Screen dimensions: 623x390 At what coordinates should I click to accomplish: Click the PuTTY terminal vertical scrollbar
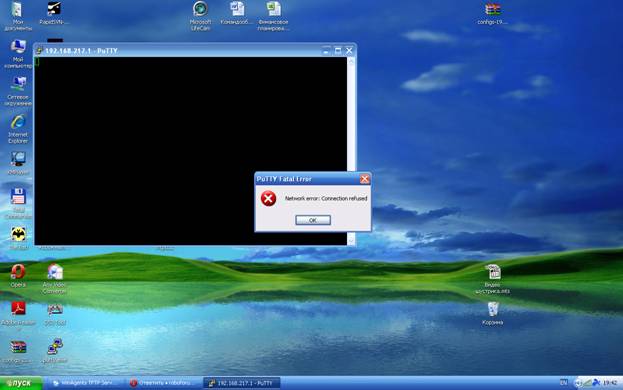[x=351, y=151]
